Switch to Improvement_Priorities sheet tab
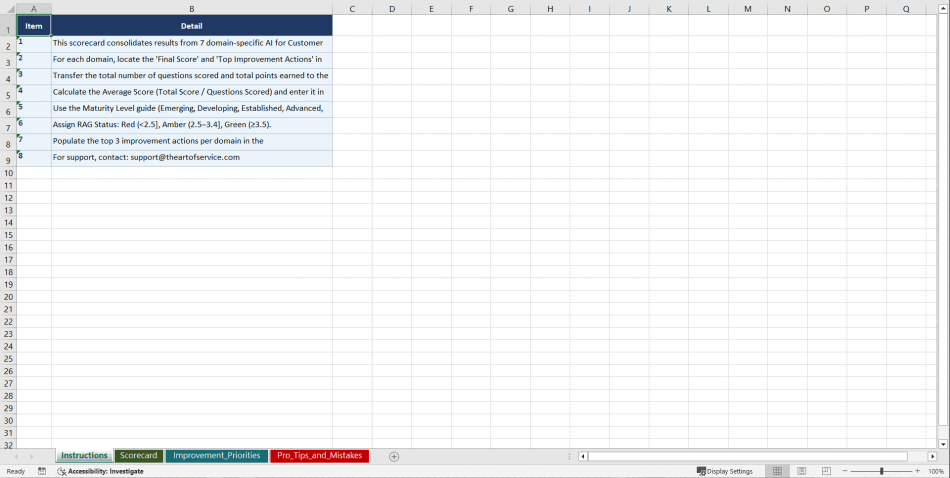Screen dimensions: 950x478 click(x=216, y=456)
